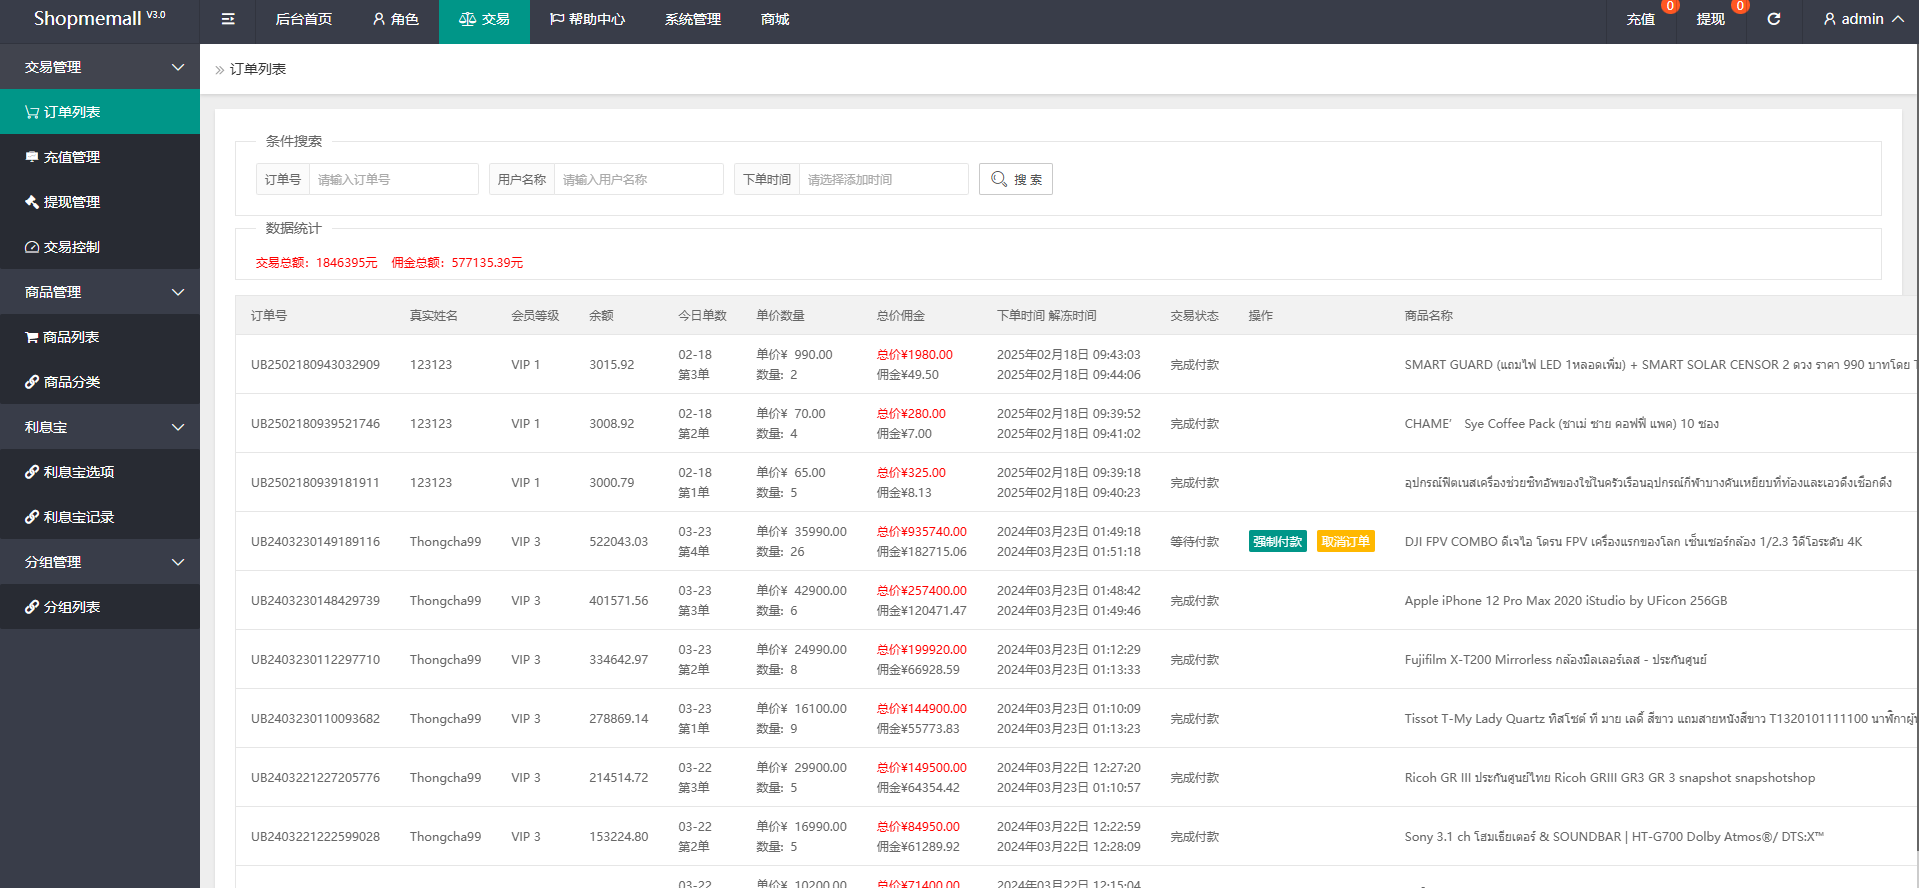Click the refresh icon in top bar
1919x888 pixels.
point(1773,19)
